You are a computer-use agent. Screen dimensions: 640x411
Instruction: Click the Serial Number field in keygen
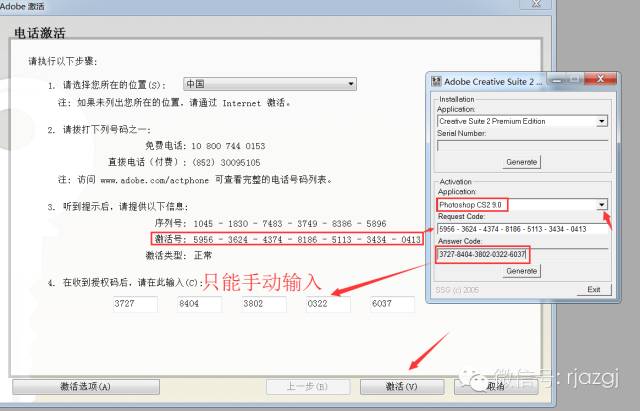point(522,146)
